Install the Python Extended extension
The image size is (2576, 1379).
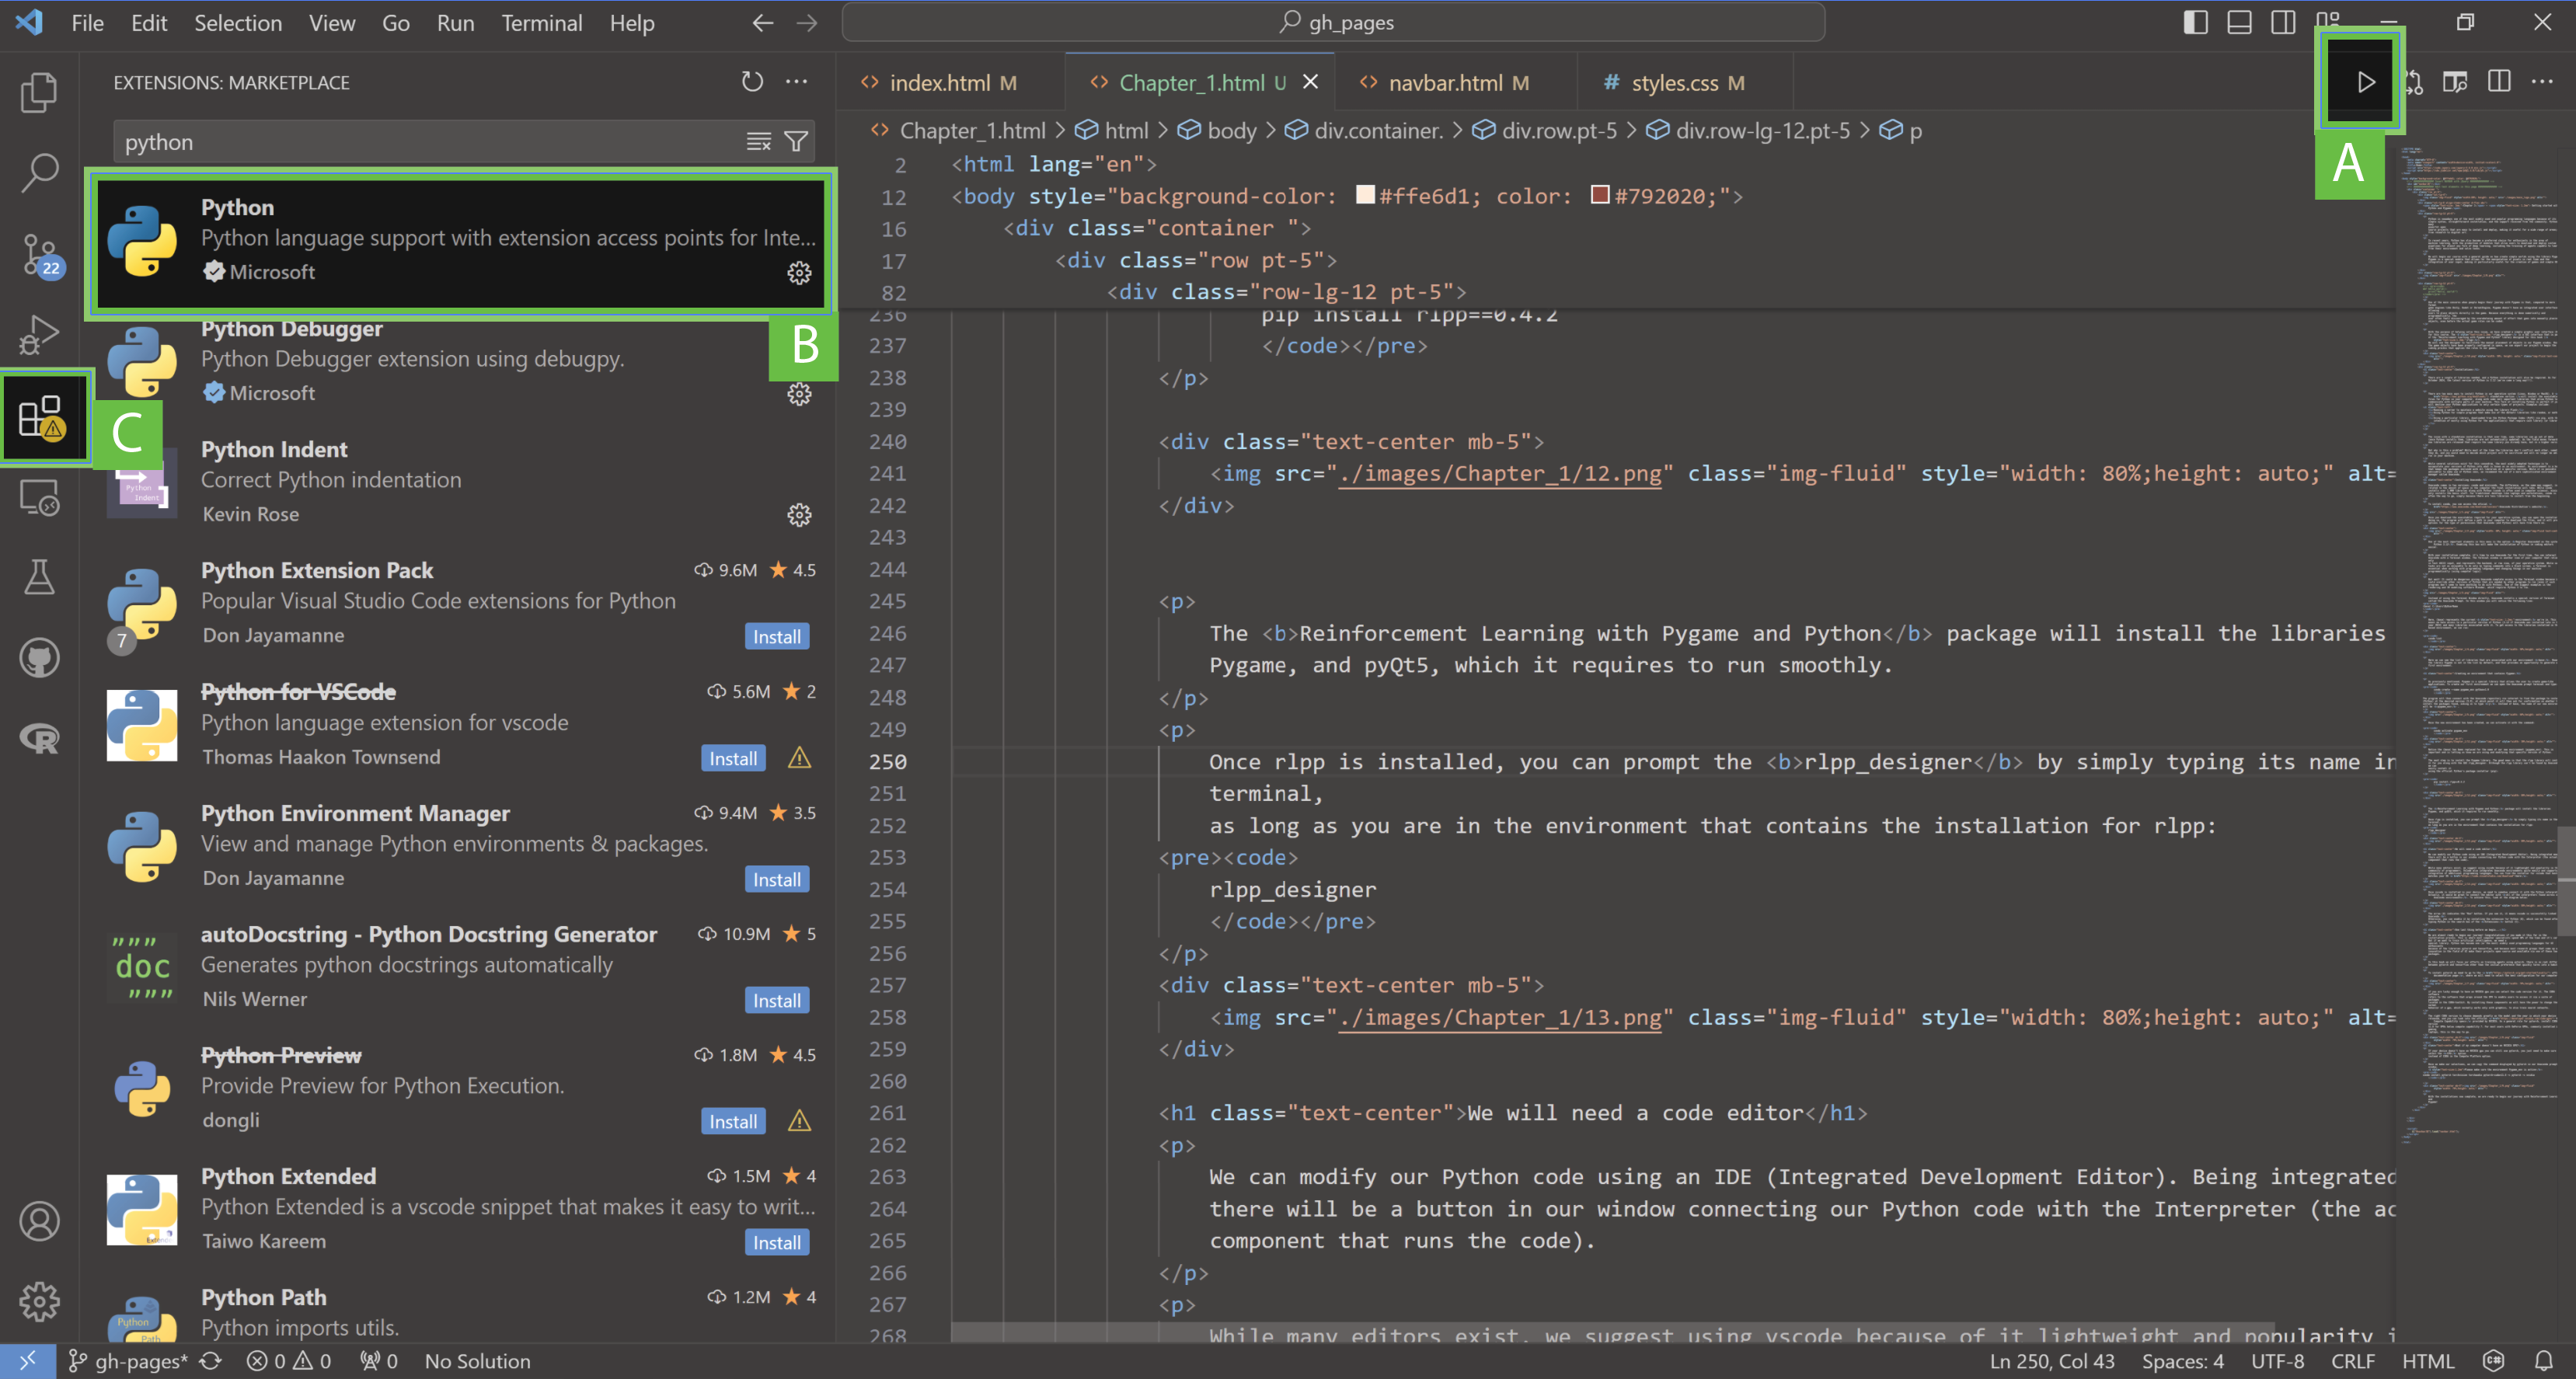[776, 1243]
